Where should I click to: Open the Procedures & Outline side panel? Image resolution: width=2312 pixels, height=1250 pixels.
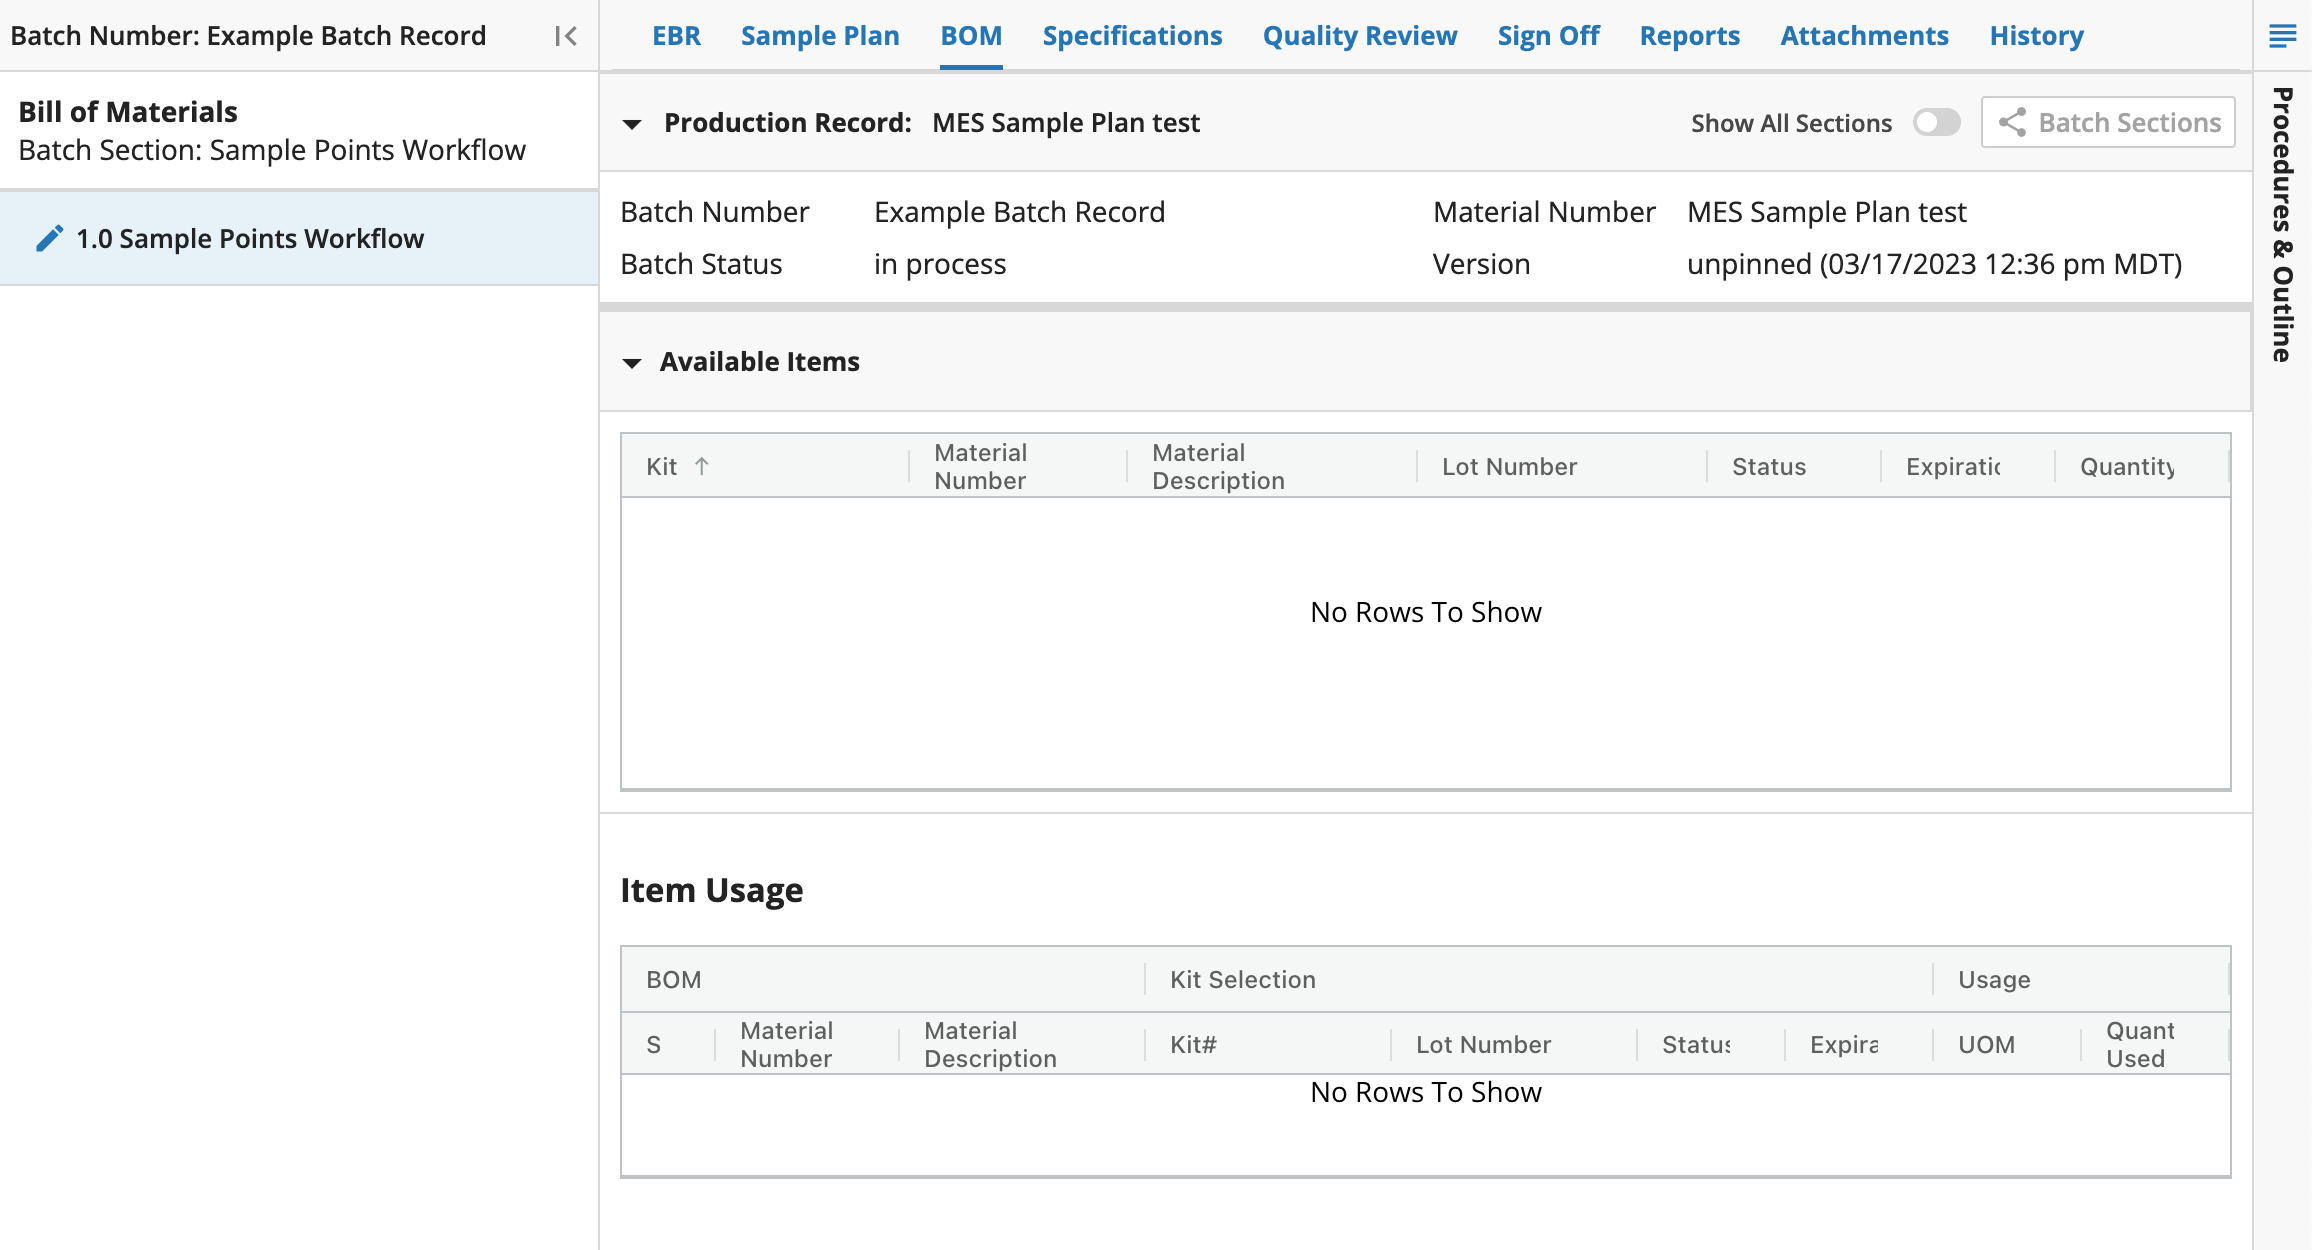coord(2282,225)
